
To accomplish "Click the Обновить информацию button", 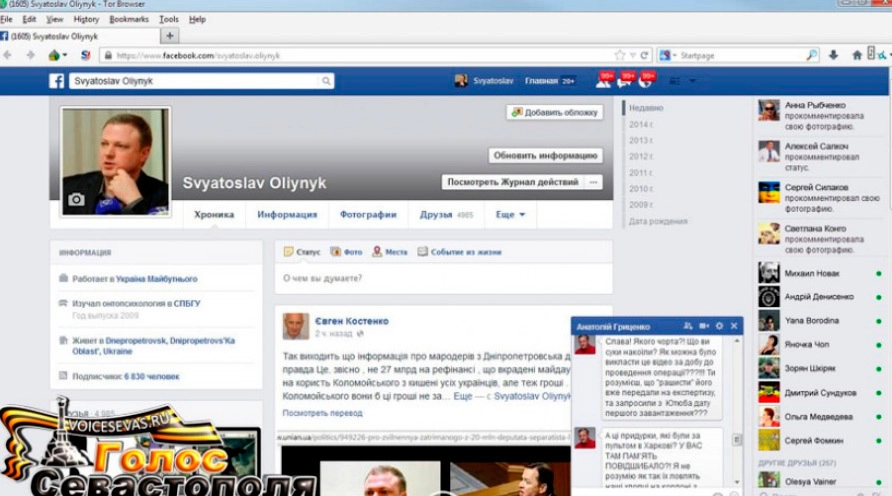I will pos(545,156).
